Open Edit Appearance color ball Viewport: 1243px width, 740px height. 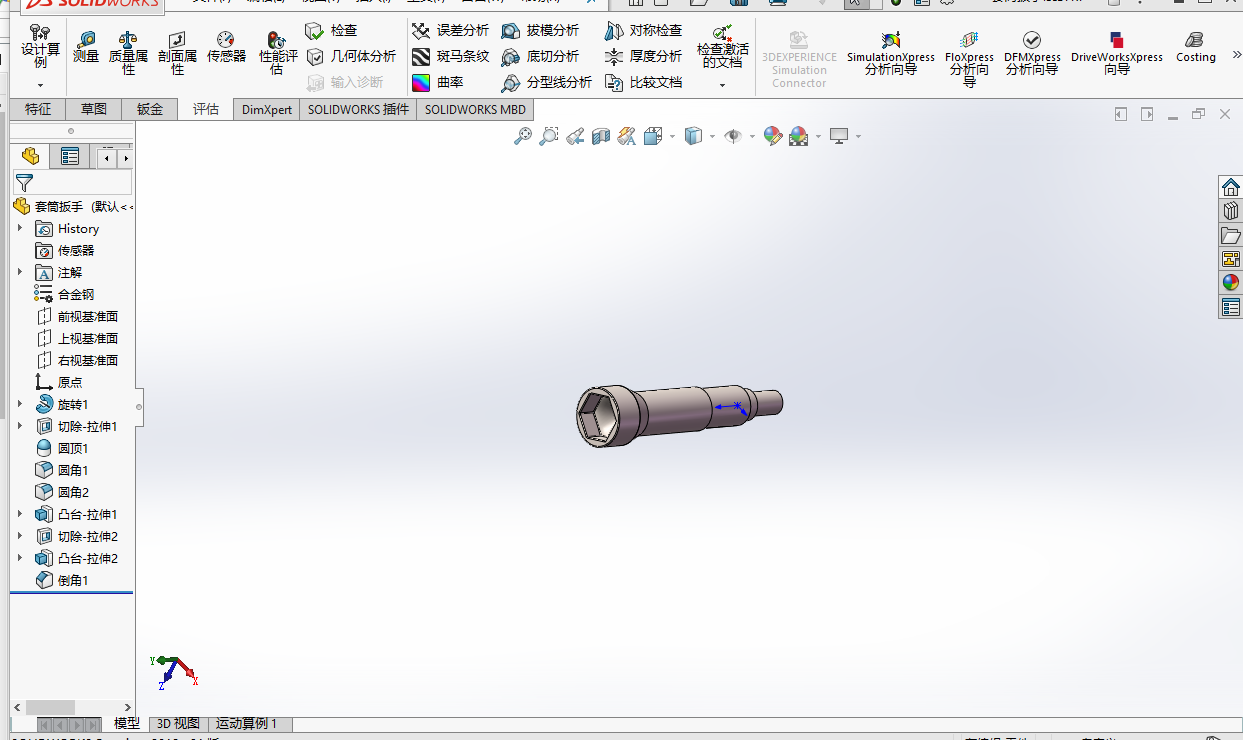772,136
